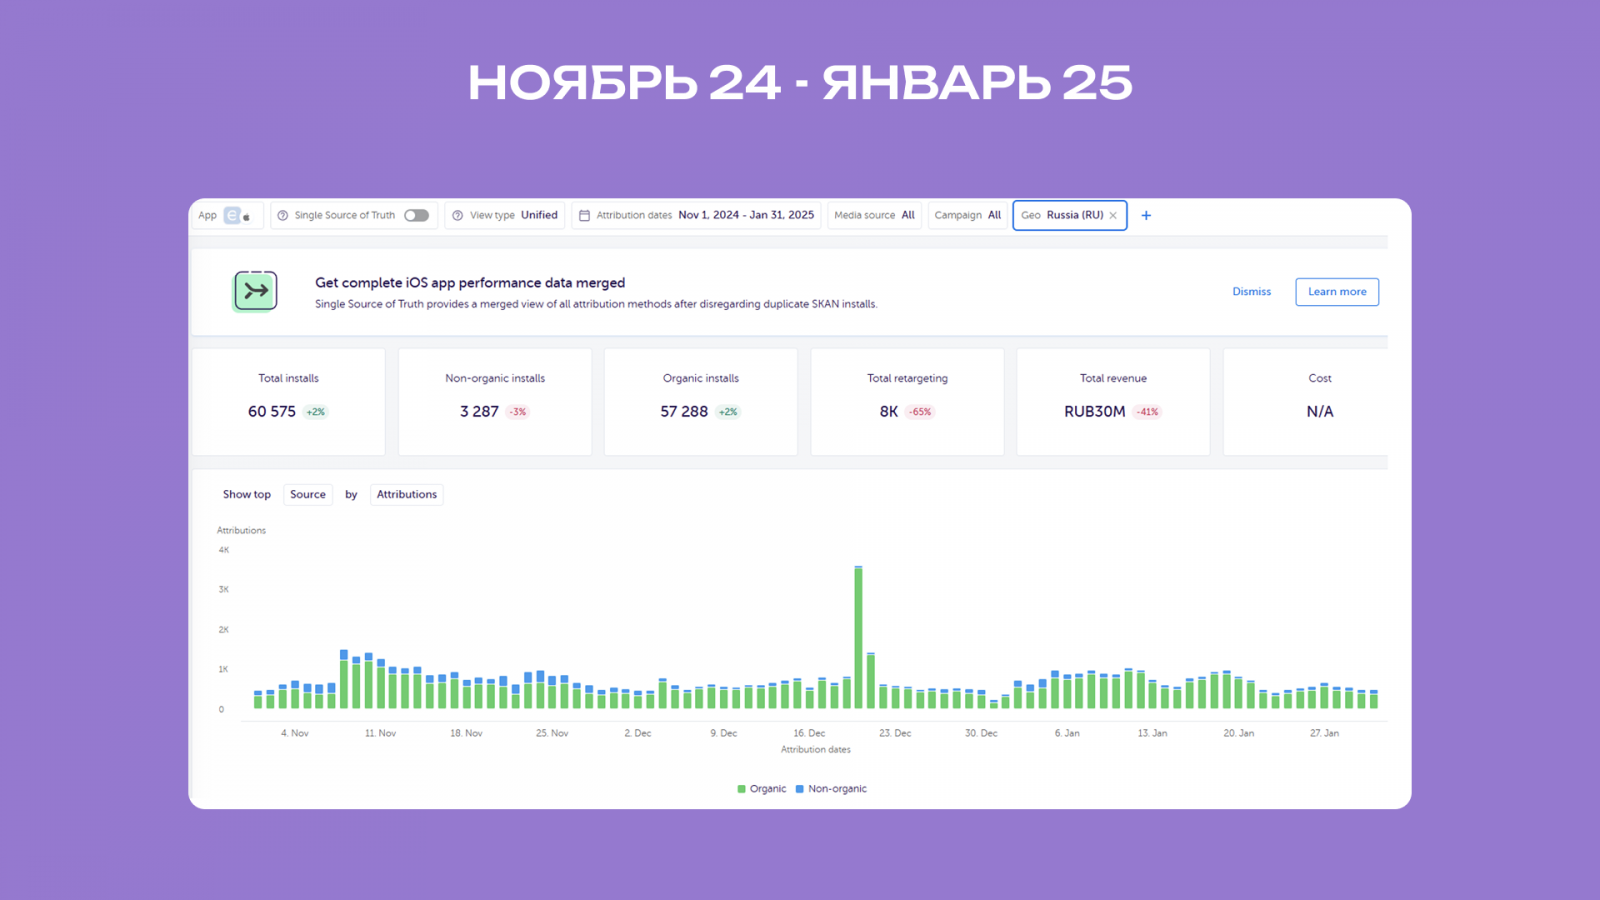
Task: Add a new filter with the plus icon
Action: click(1146, 215)
